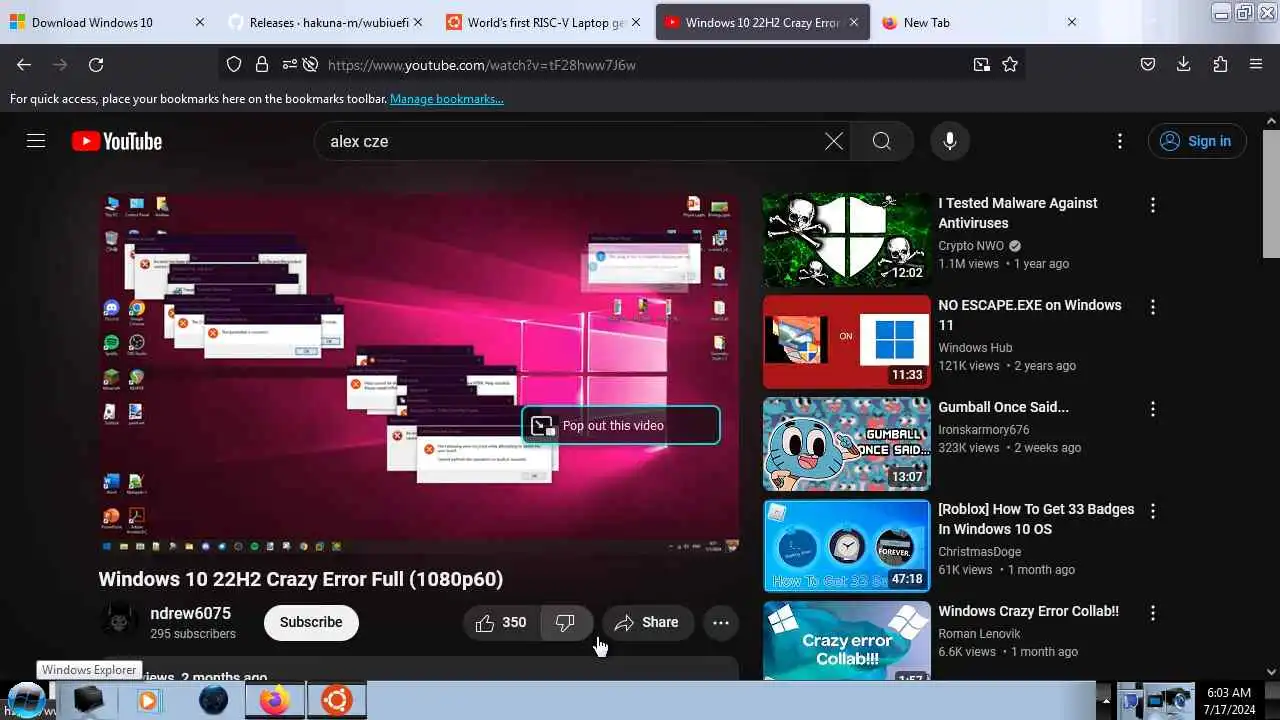Open Ironskarmory676 channel text
Viewport: 1280px width, 720px height.
coord(984,430)
